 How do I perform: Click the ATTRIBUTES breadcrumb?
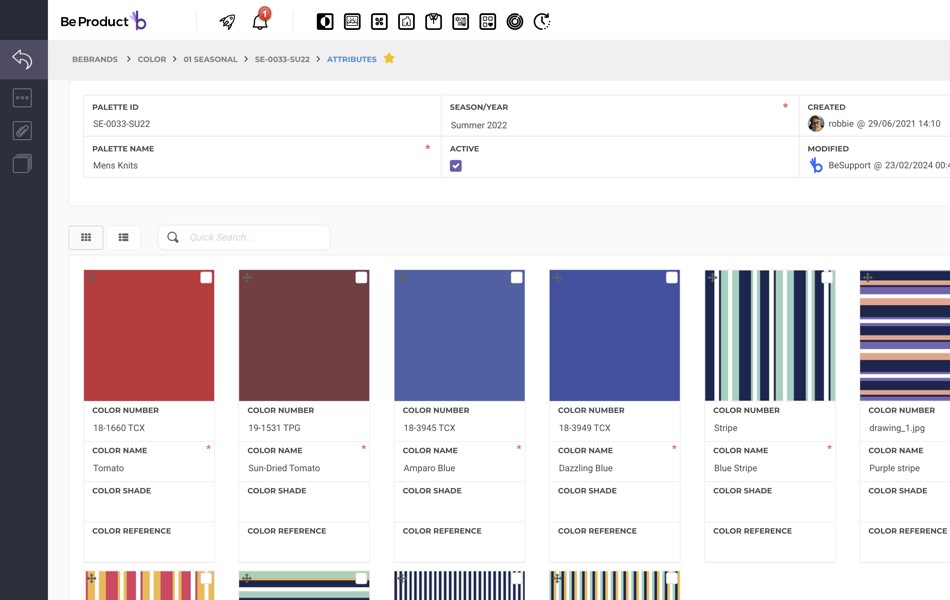pyautogui.click(x=351, y=59)
